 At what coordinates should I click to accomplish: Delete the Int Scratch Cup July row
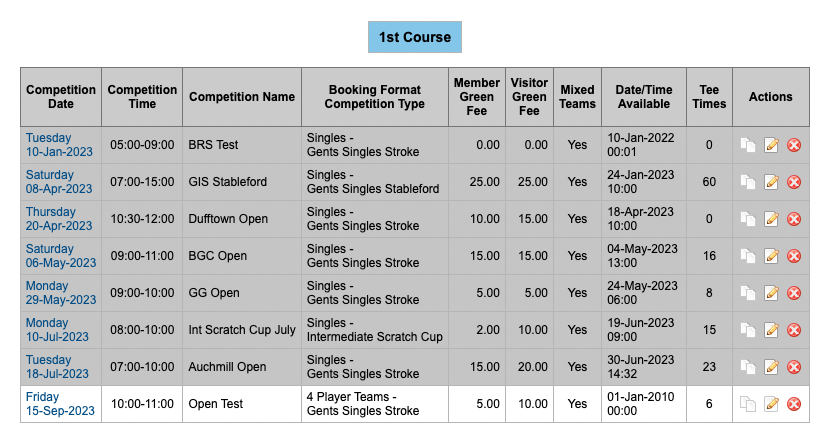point(794,330)
